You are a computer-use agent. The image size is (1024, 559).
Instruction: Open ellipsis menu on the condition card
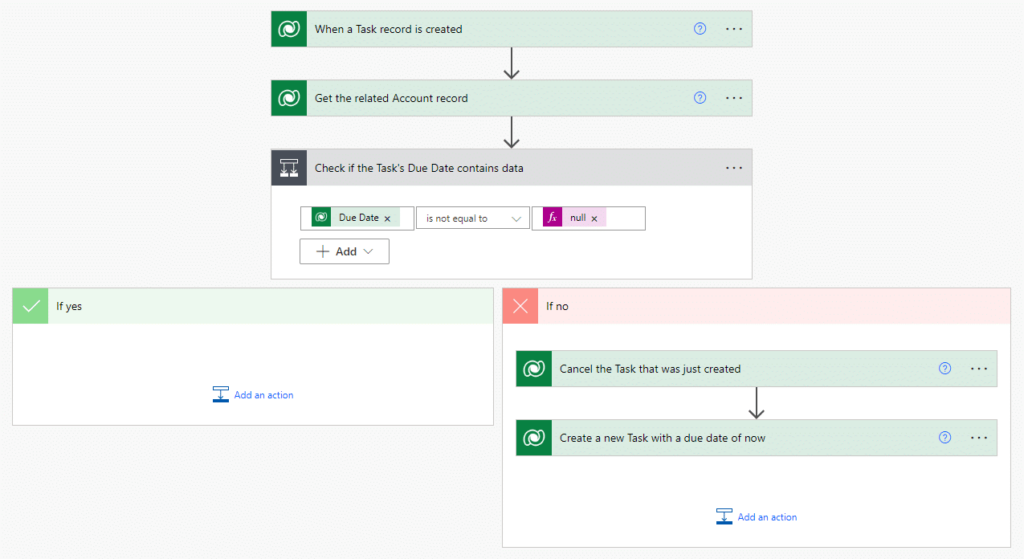point(734,168)
